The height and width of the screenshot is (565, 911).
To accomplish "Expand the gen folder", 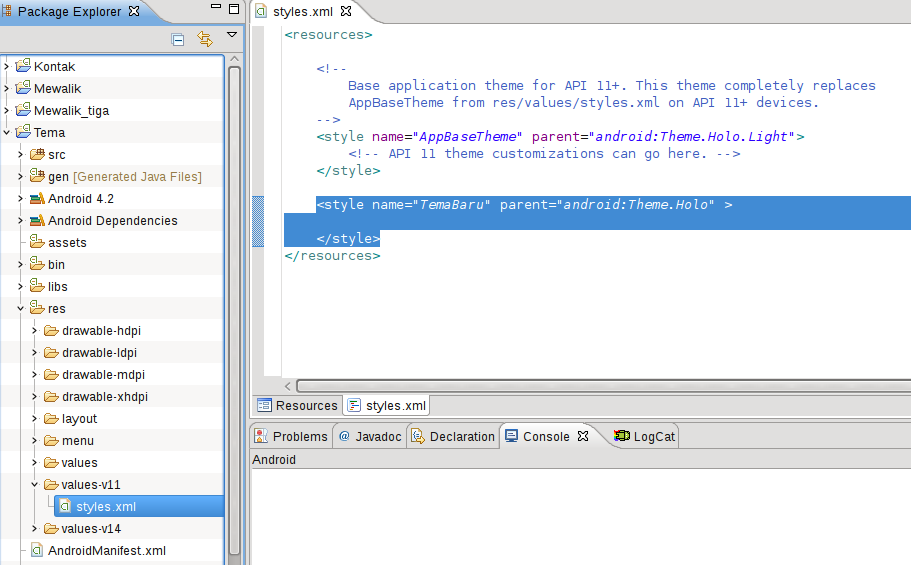I will click(x=20, y=177).
